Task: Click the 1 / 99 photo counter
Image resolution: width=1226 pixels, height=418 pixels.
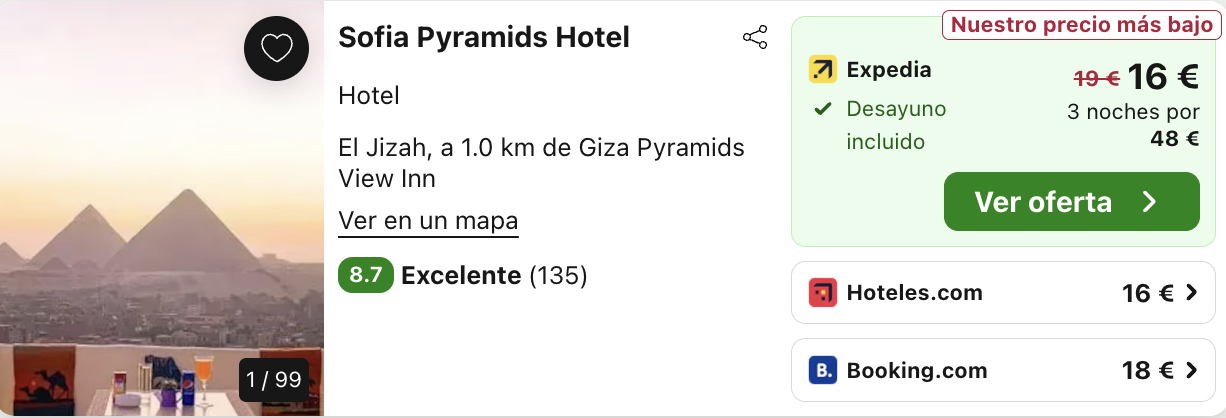Action: tap(274, 380)
